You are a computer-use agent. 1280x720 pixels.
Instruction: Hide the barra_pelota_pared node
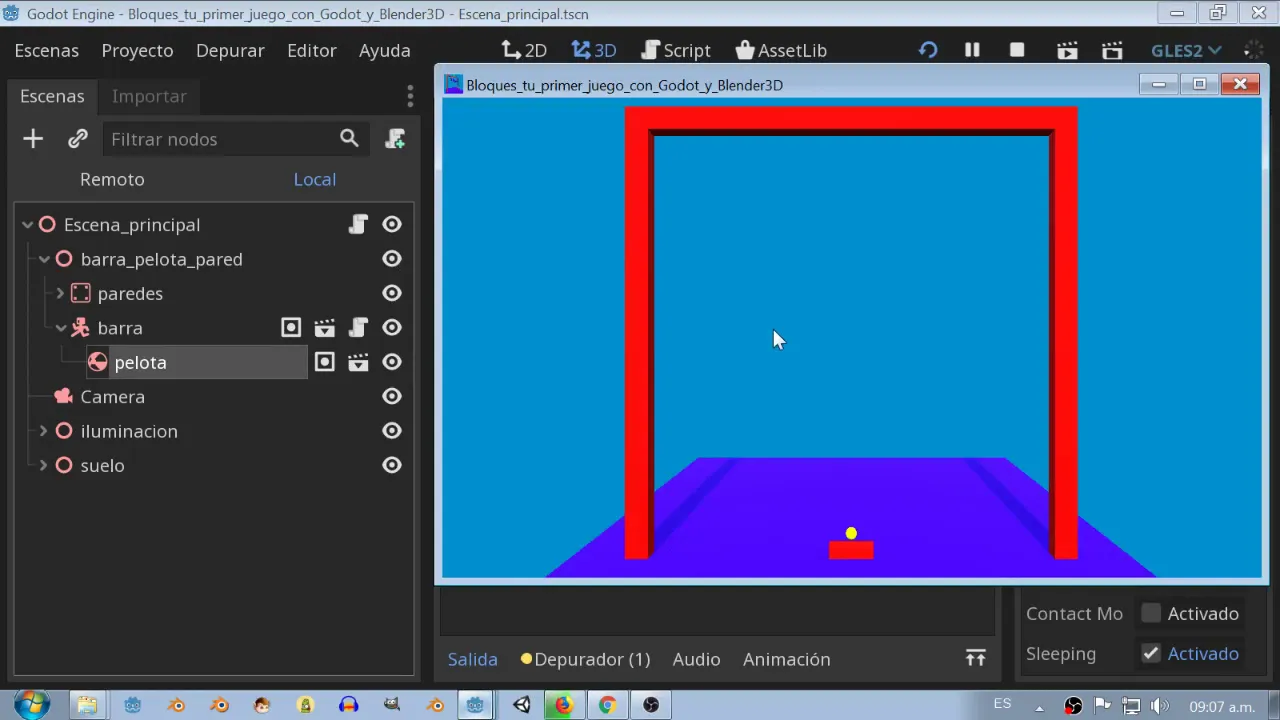(x=392, y=259)
